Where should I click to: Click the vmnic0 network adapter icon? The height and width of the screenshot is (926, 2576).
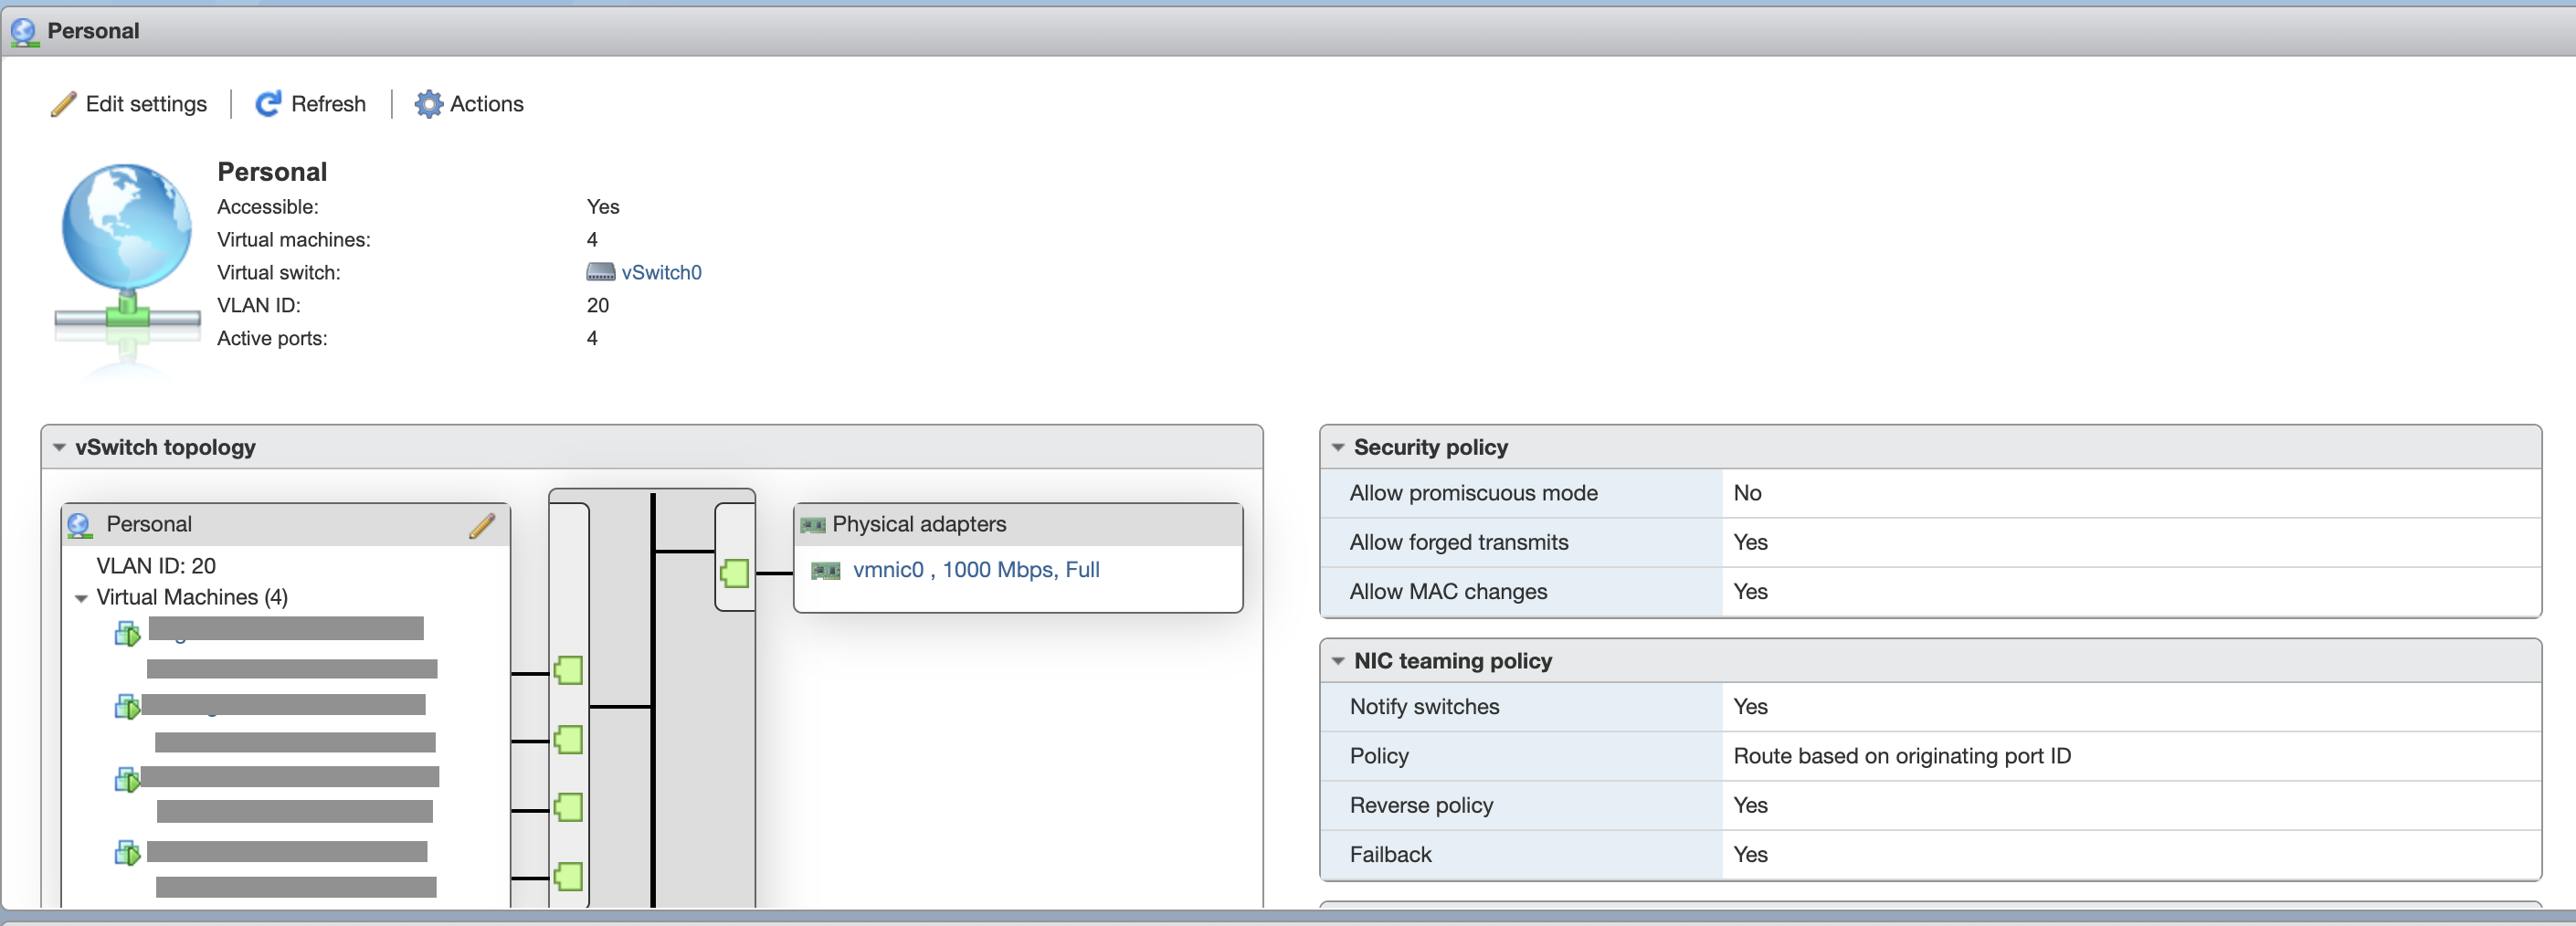click(825, 571)
